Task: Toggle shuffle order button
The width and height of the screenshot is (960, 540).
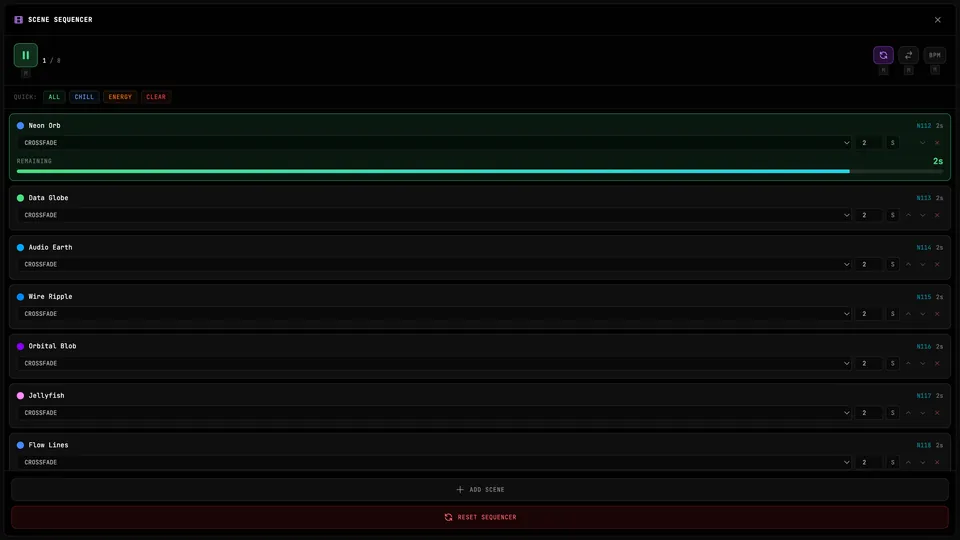Action: [909, 55]
